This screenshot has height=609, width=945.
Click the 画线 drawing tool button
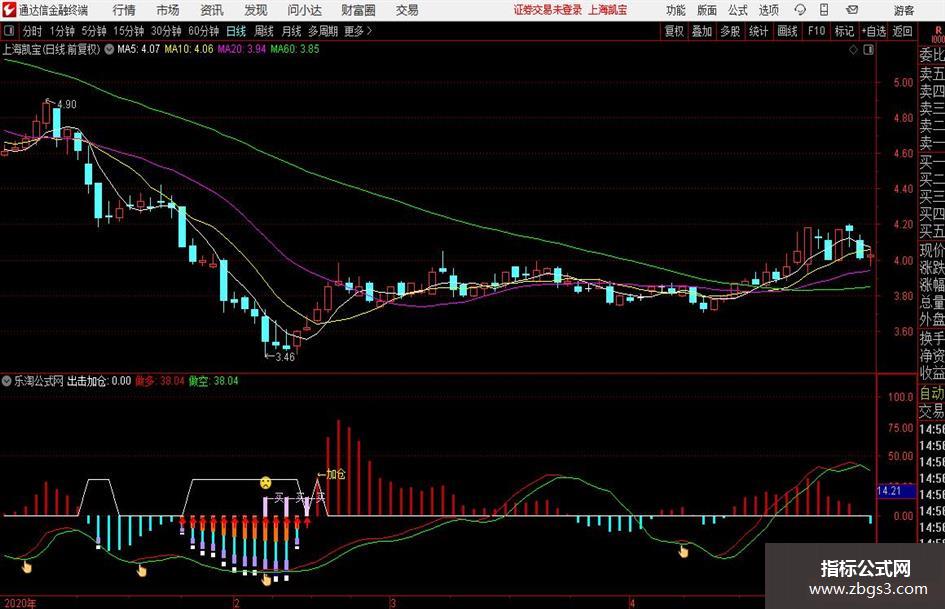[787, 31]
